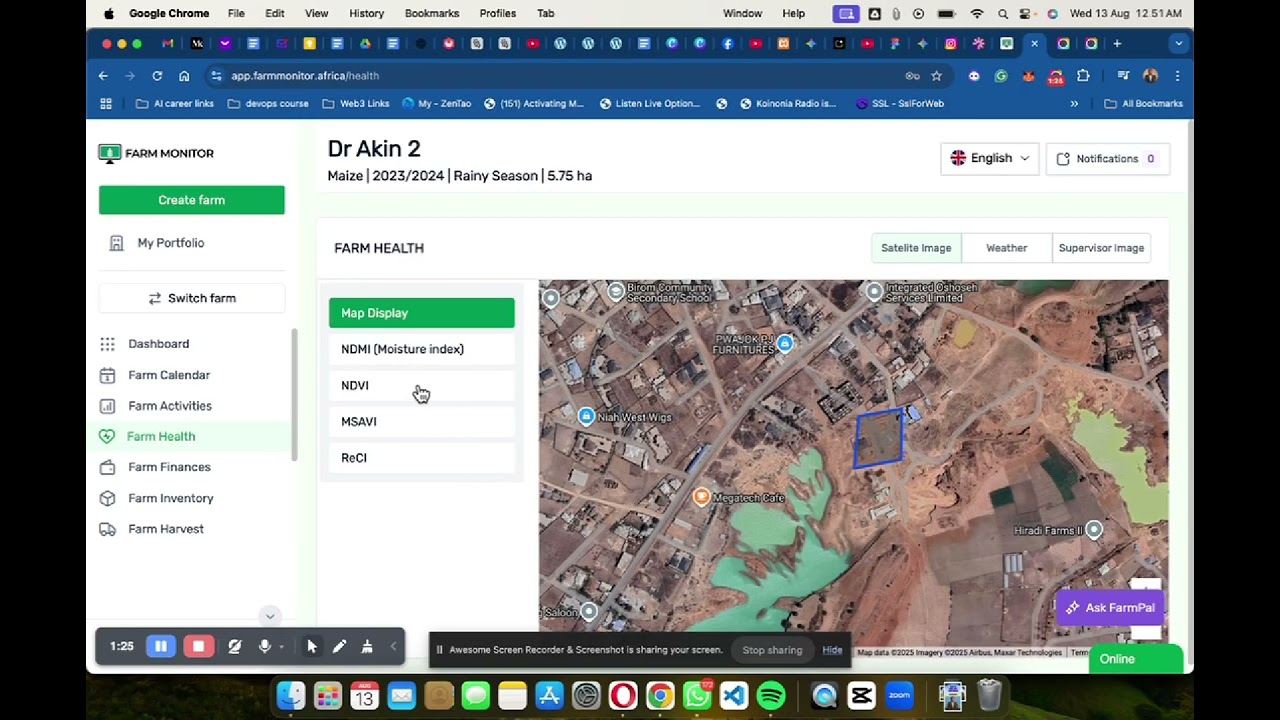
Task: Click the Farm Inventory box icon
Action: click(107, 498)
